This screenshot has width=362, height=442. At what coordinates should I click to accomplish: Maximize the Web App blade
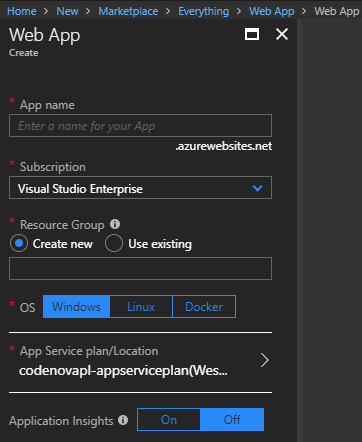[252, 34]
